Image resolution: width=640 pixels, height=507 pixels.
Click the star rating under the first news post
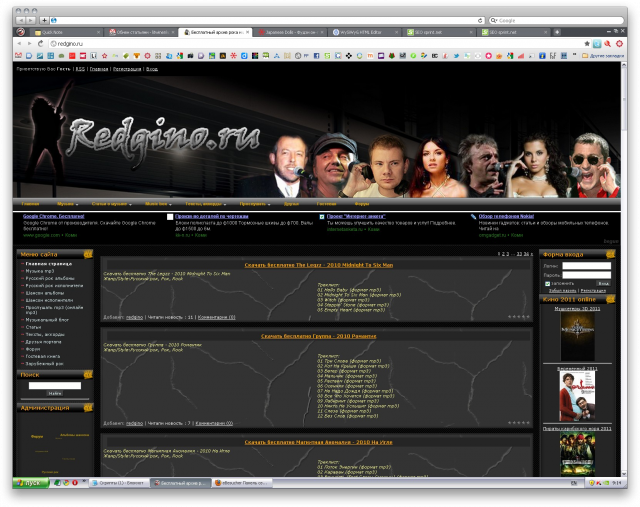tap(518, 316)
